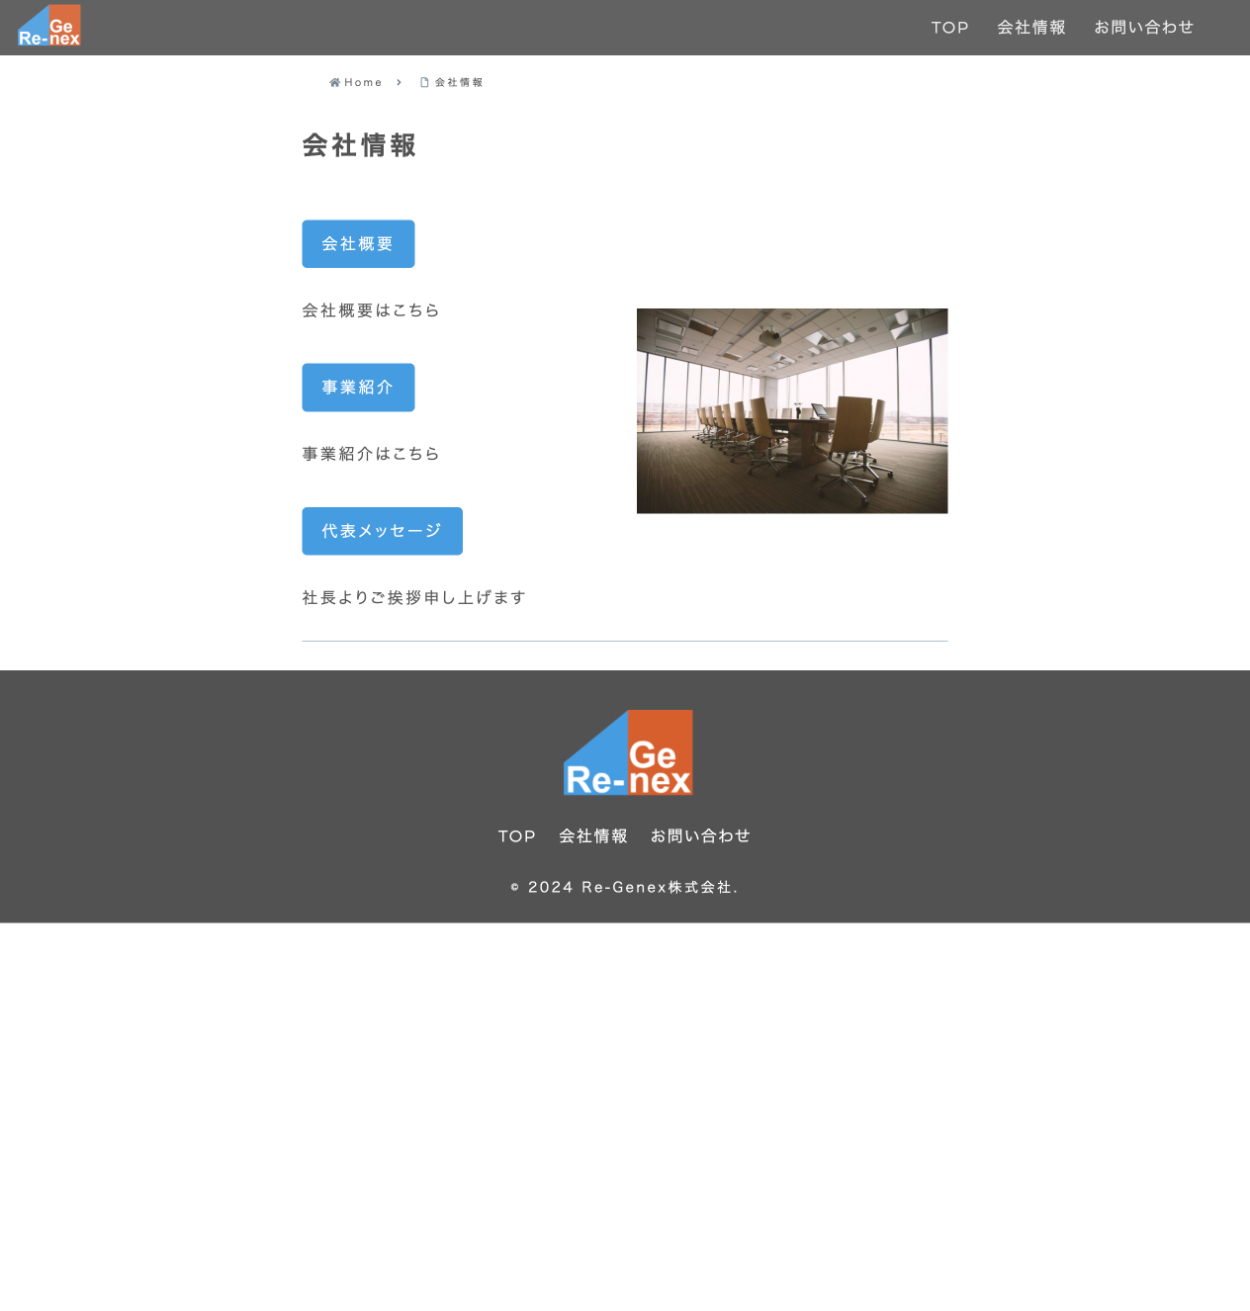Go to TOP from the footer links
The image size is (1250, 1311).
[x=517, y=836]
